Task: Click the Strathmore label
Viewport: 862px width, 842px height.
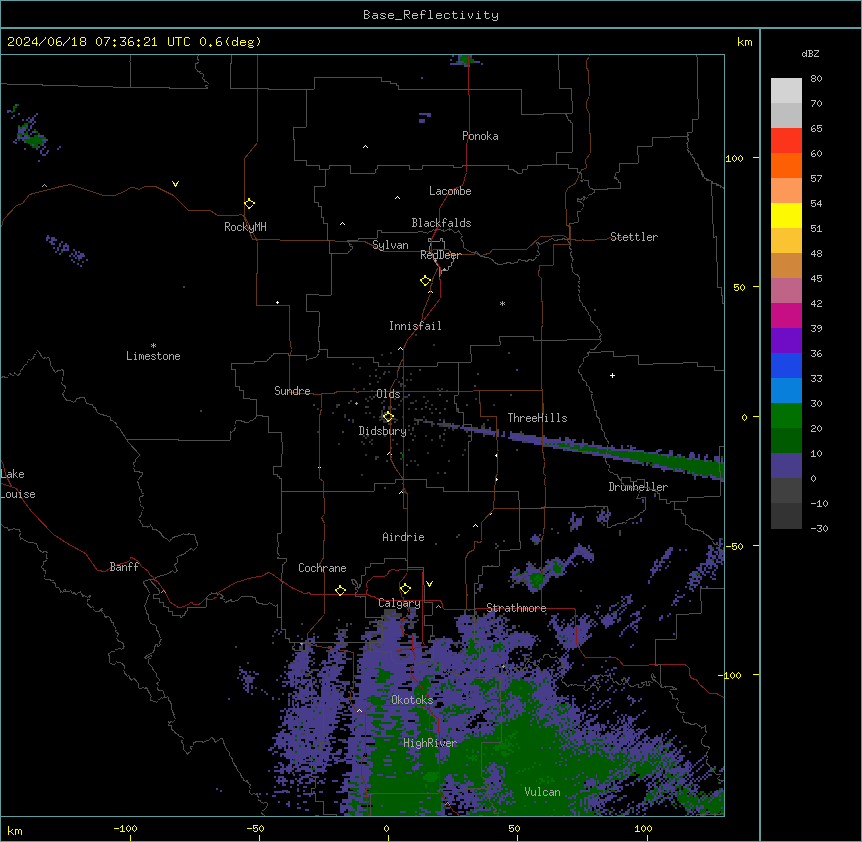Action: (516, 608)
